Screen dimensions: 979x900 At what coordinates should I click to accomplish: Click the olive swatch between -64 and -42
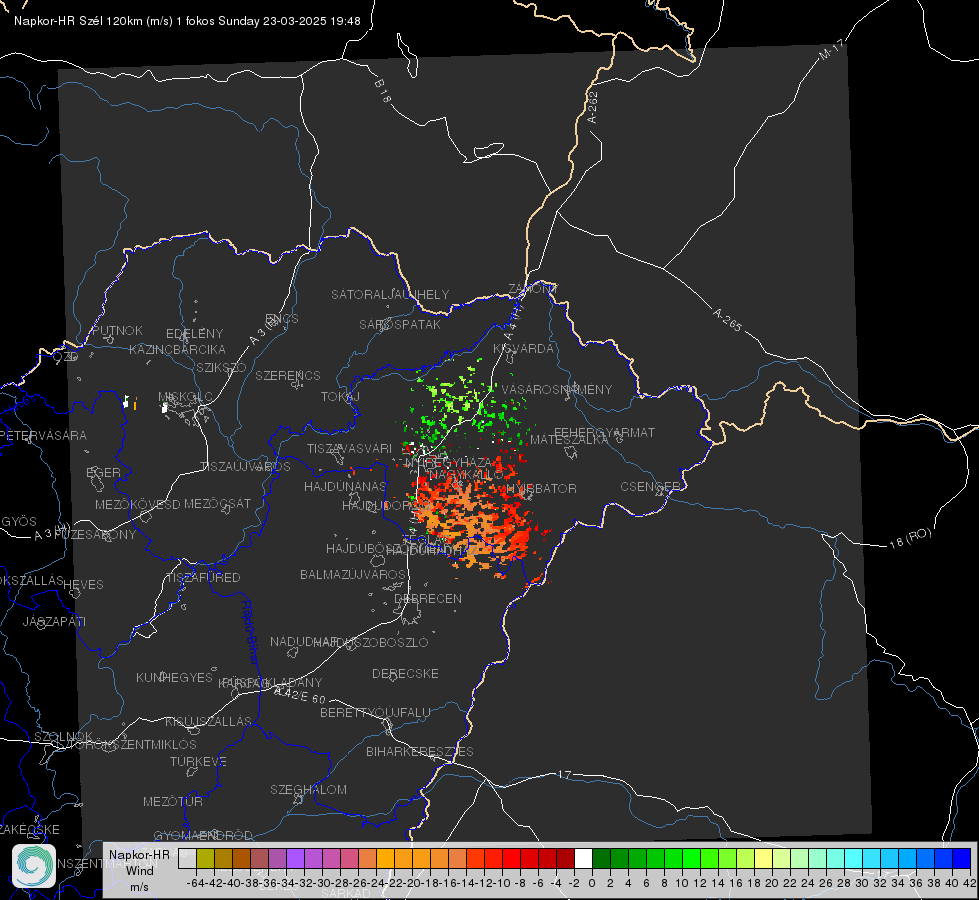(205, 858)
